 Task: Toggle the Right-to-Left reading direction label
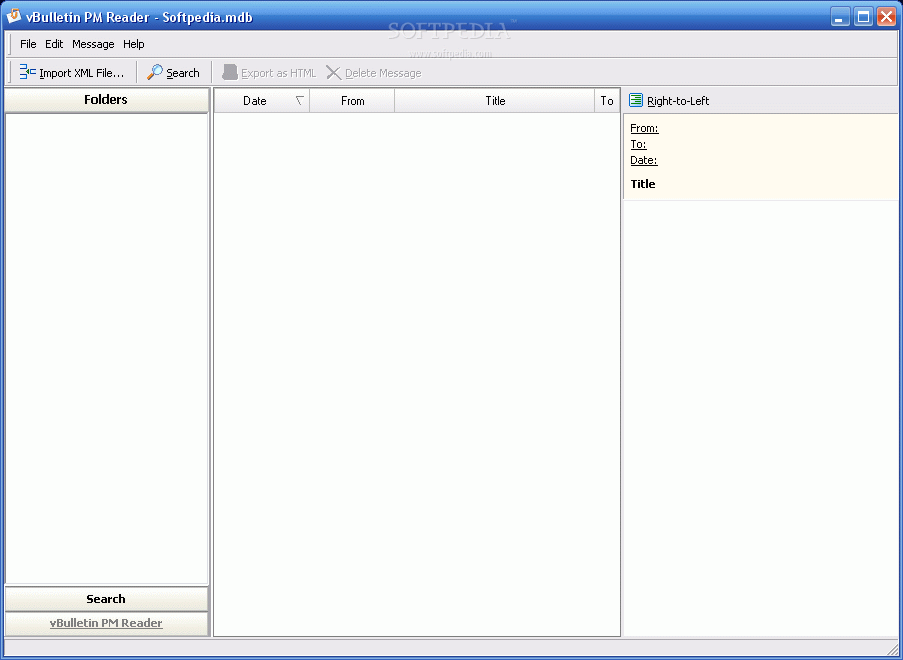click(678, 101)
